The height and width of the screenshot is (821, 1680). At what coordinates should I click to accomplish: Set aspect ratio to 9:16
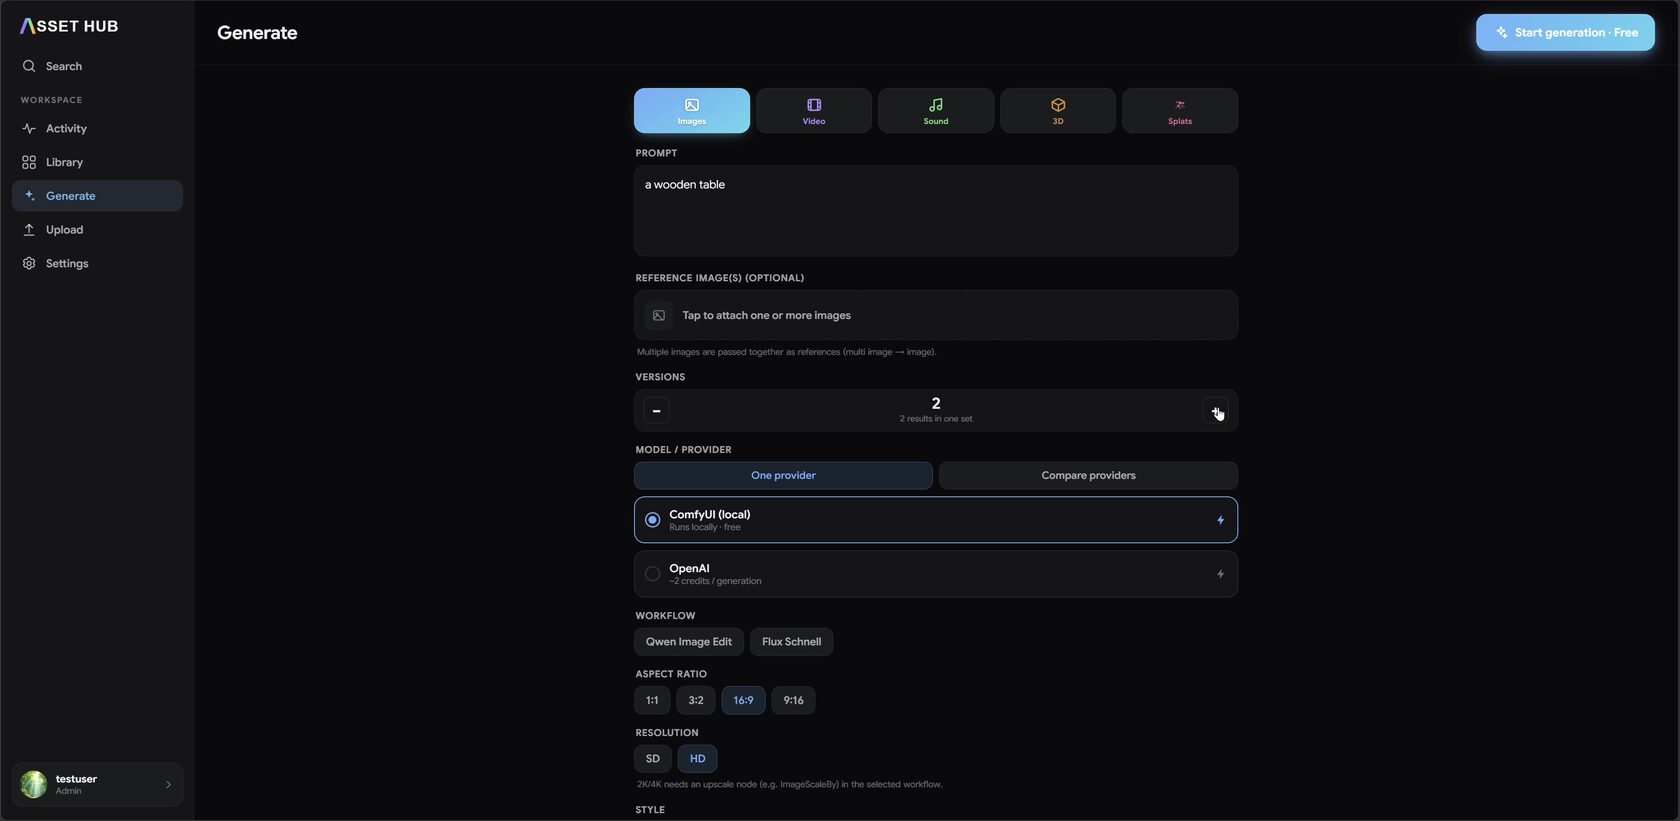(793, 700)
